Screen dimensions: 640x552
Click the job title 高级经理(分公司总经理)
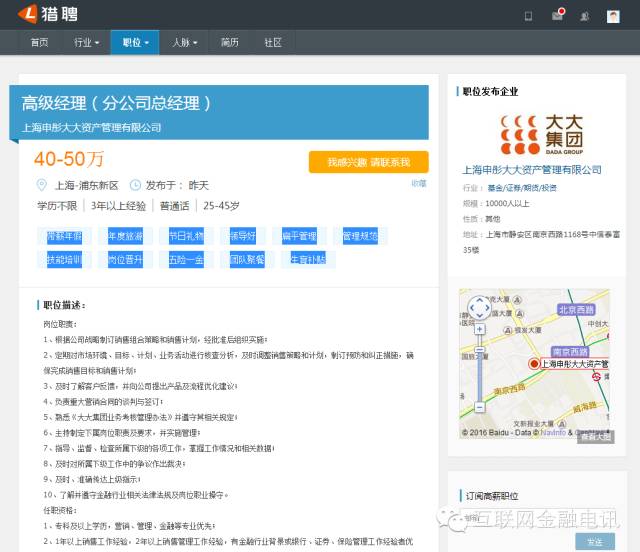pyautogui.click(x=116, y=103)
